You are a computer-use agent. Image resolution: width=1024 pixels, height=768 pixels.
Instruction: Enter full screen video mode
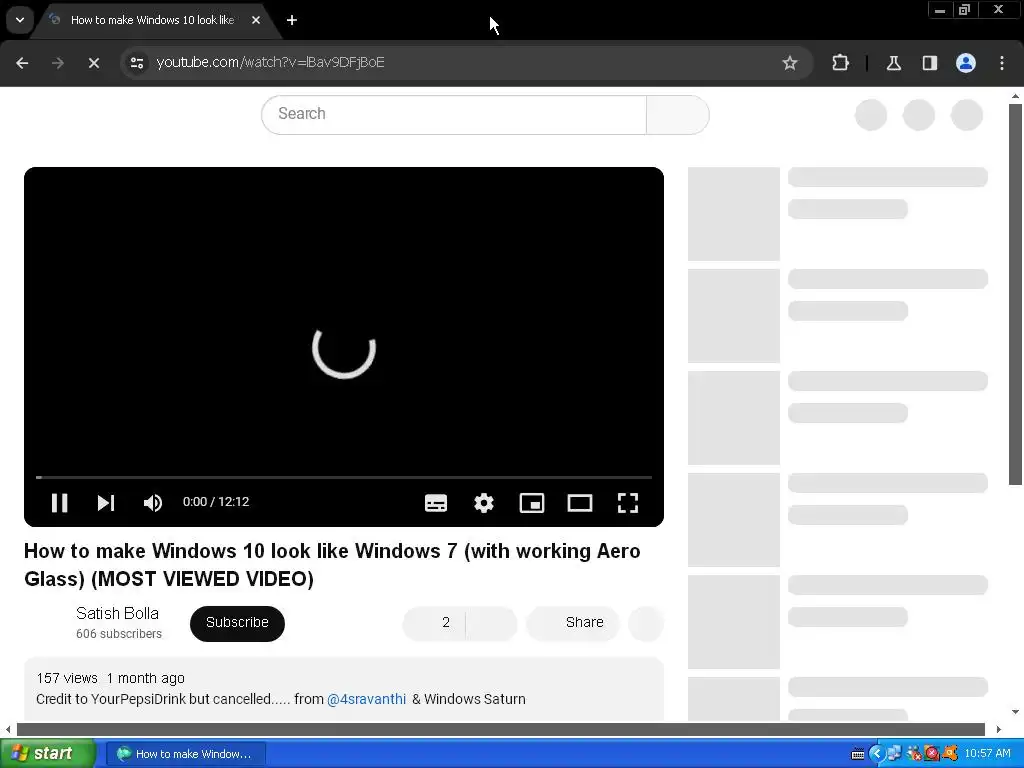point(628,503)
